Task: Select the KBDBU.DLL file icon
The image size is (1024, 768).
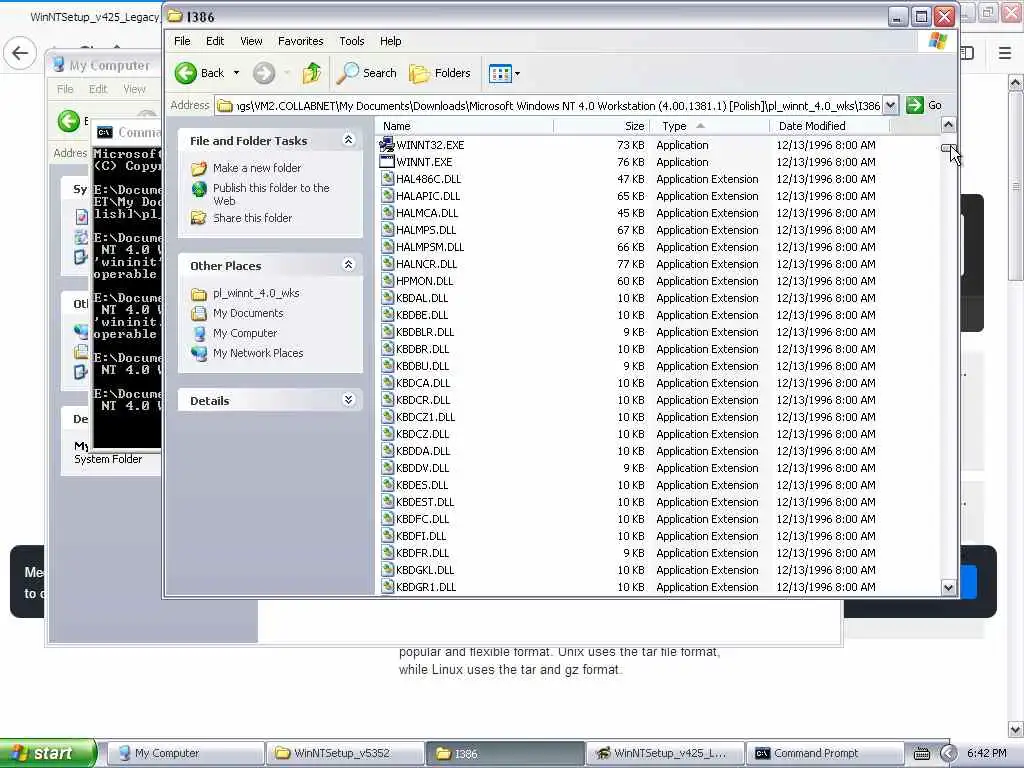Action: coord(387,365)
